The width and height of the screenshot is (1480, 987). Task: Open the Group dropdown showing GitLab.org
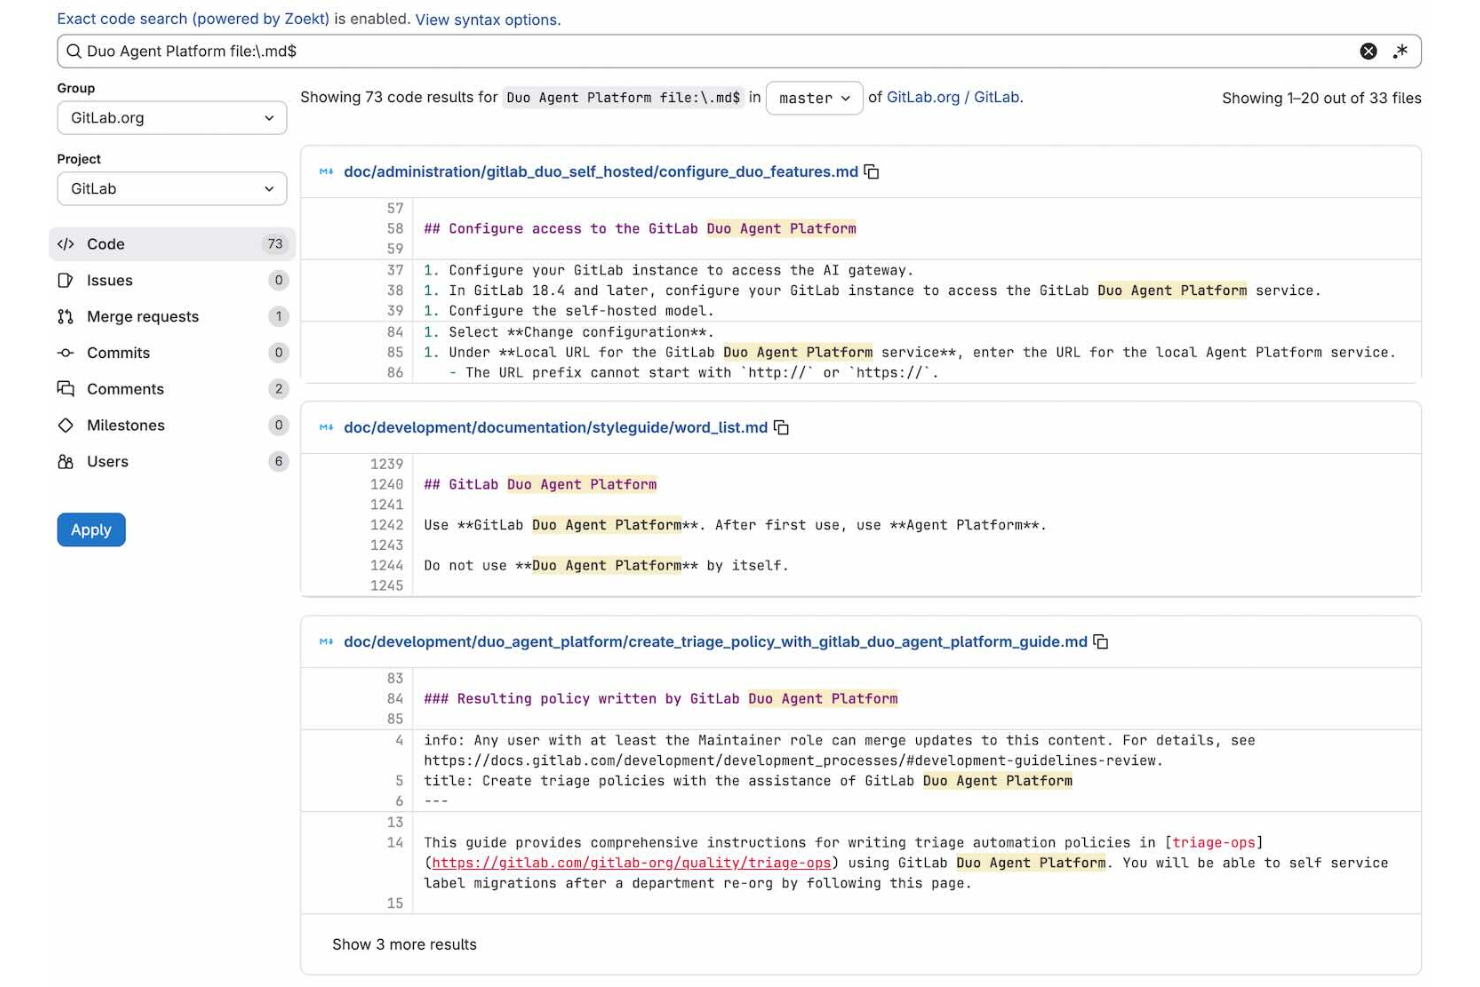(x=171, y=117)
